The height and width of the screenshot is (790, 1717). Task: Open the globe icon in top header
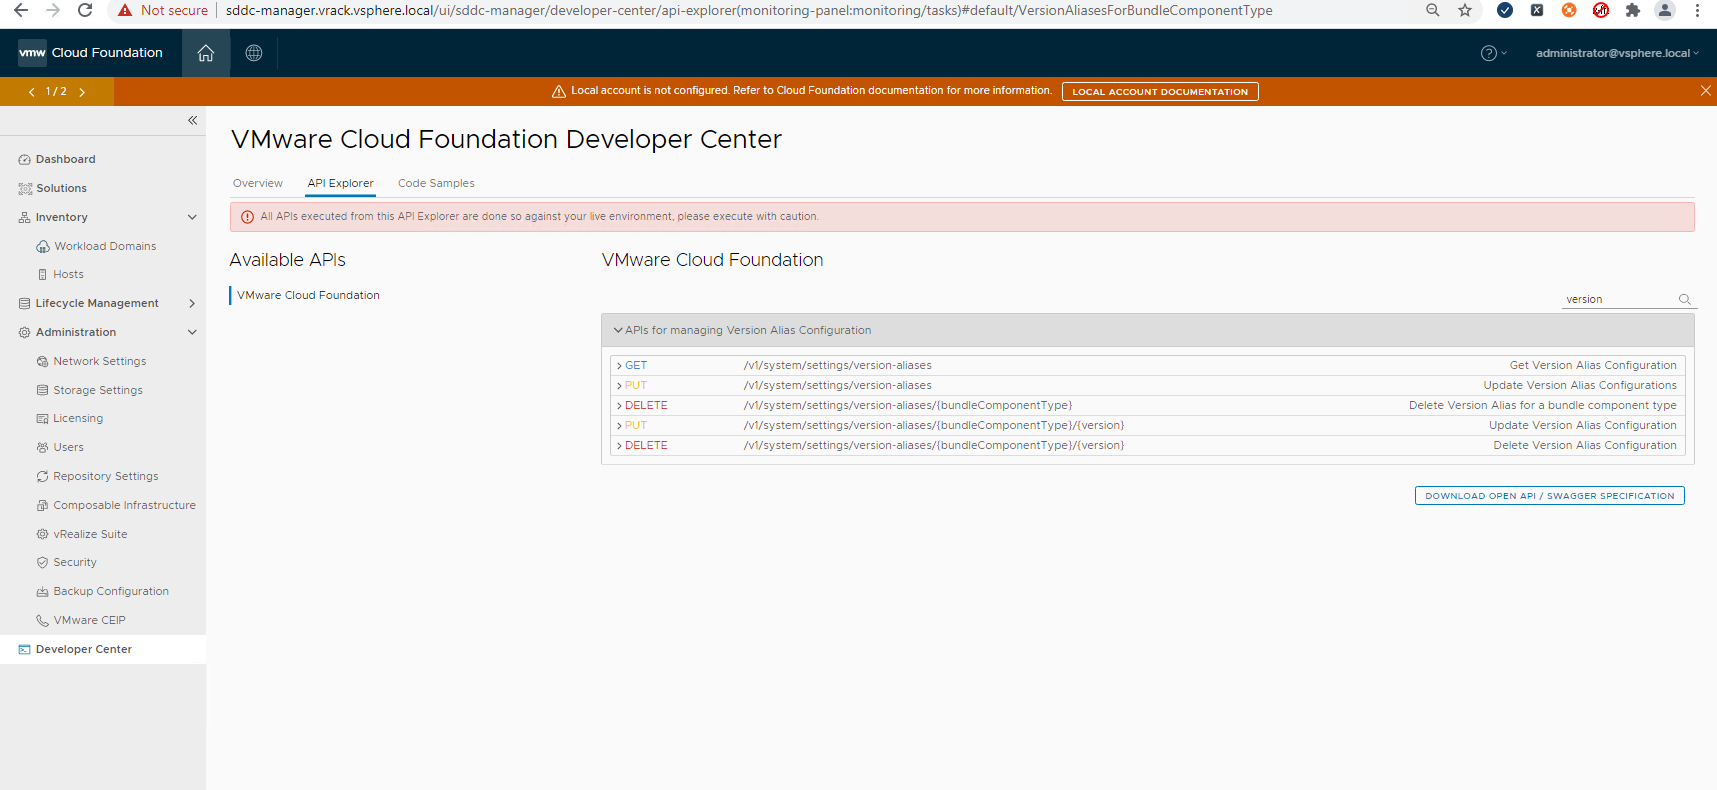(254, 53)
